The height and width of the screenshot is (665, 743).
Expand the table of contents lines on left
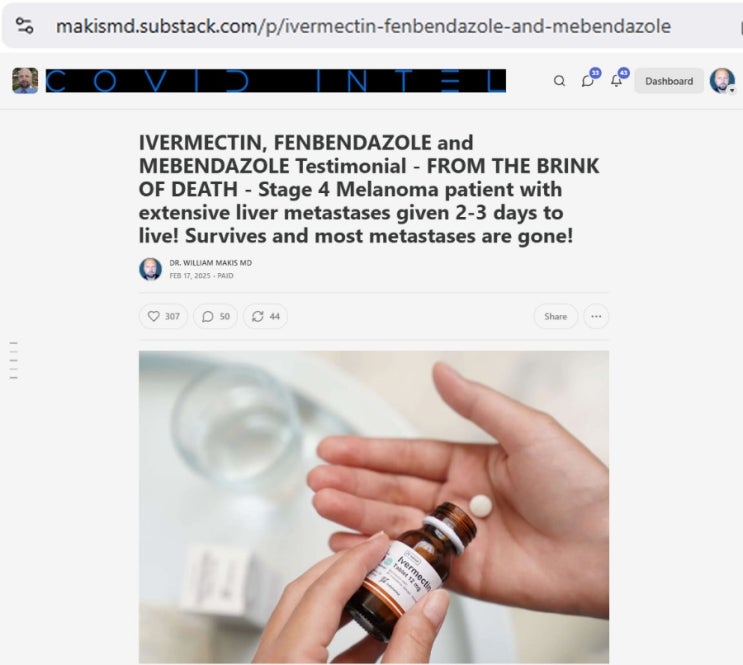click(14, 360)
